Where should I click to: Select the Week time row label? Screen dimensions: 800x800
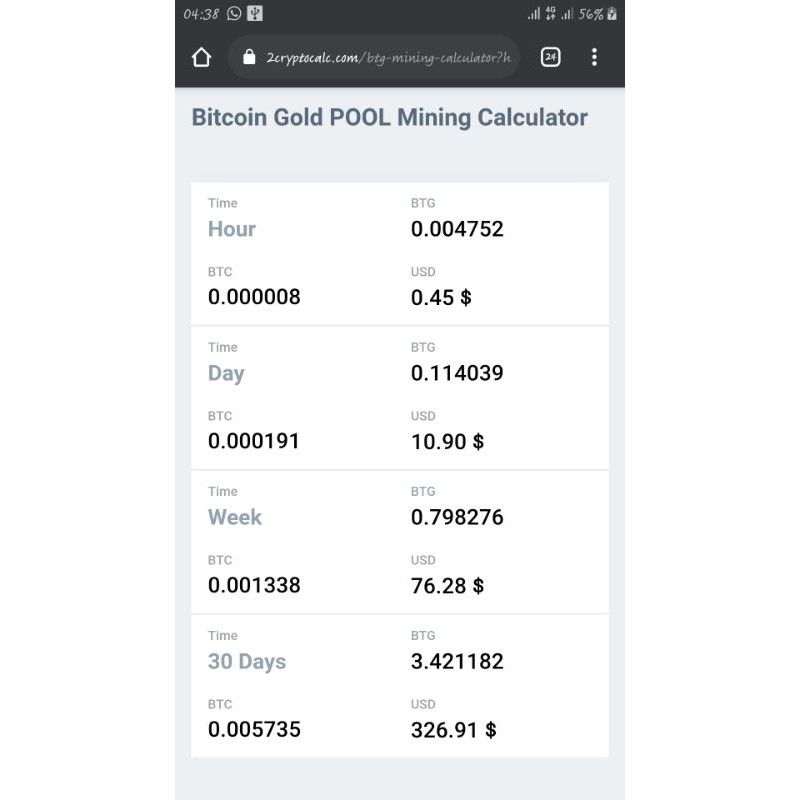click(235, 517)
